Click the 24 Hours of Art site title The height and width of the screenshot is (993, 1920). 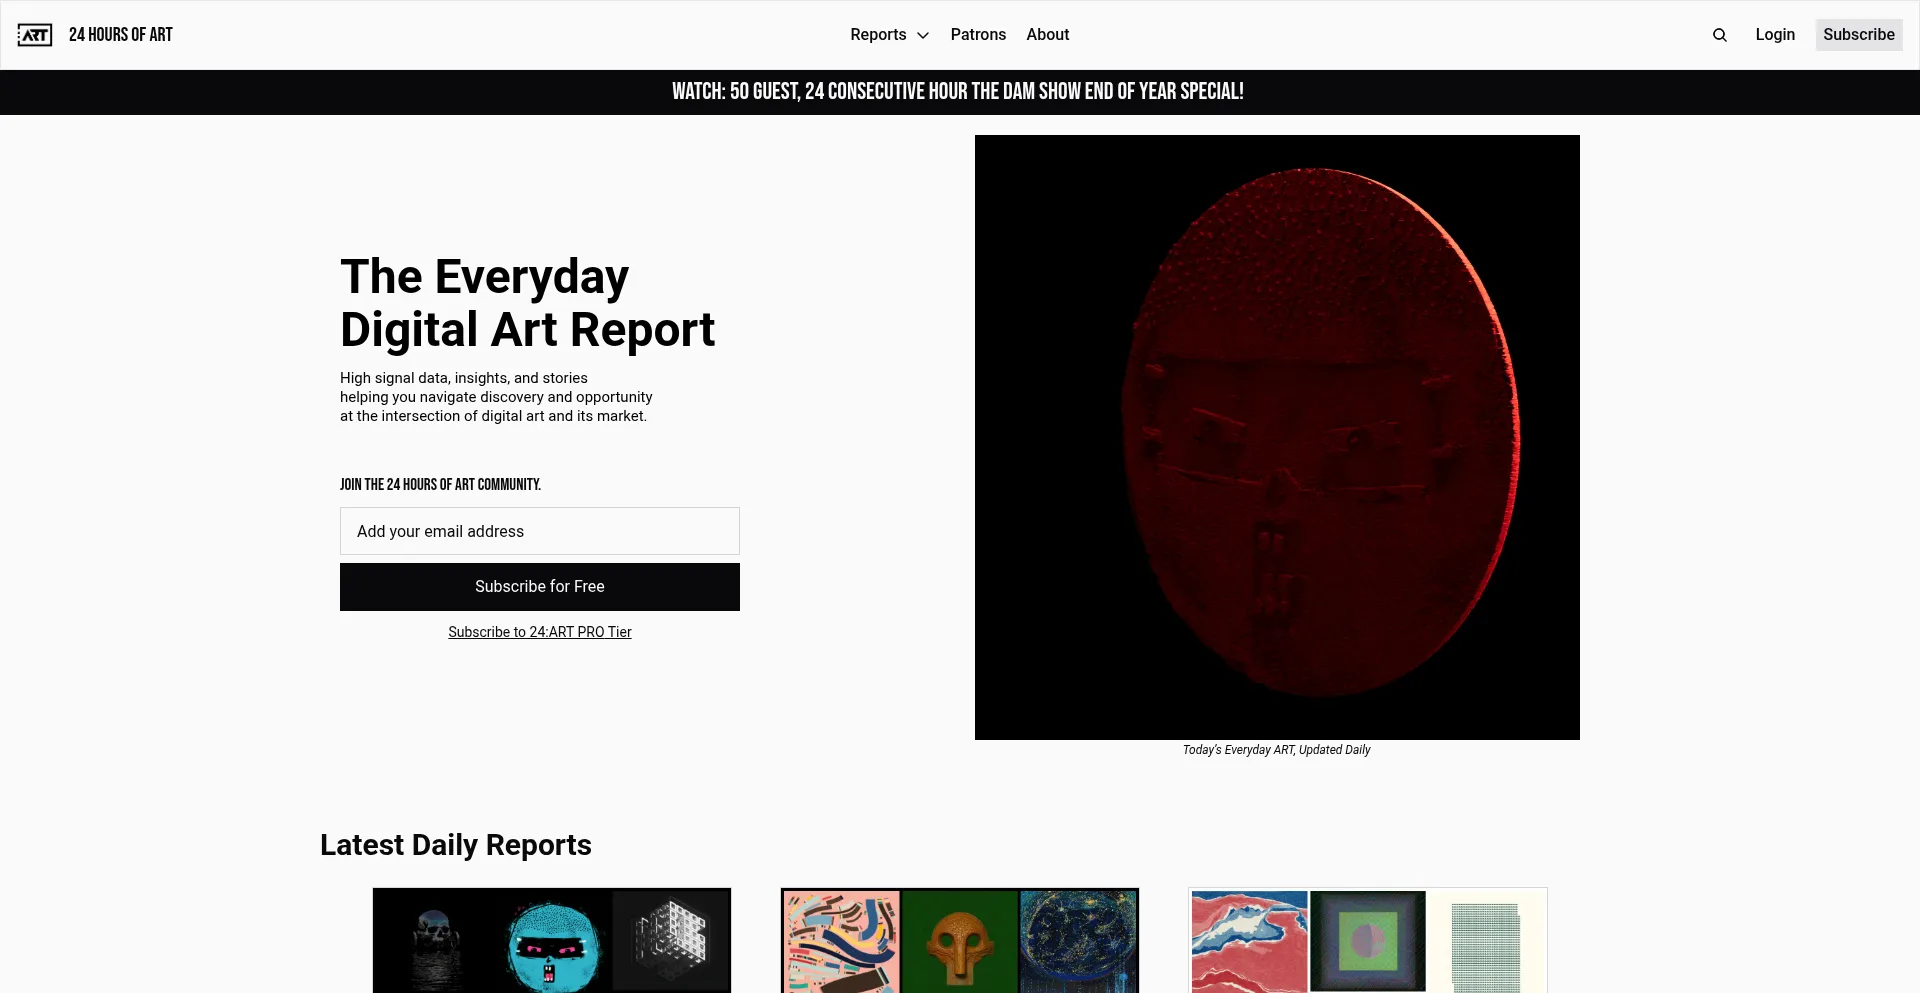[121, 35]
